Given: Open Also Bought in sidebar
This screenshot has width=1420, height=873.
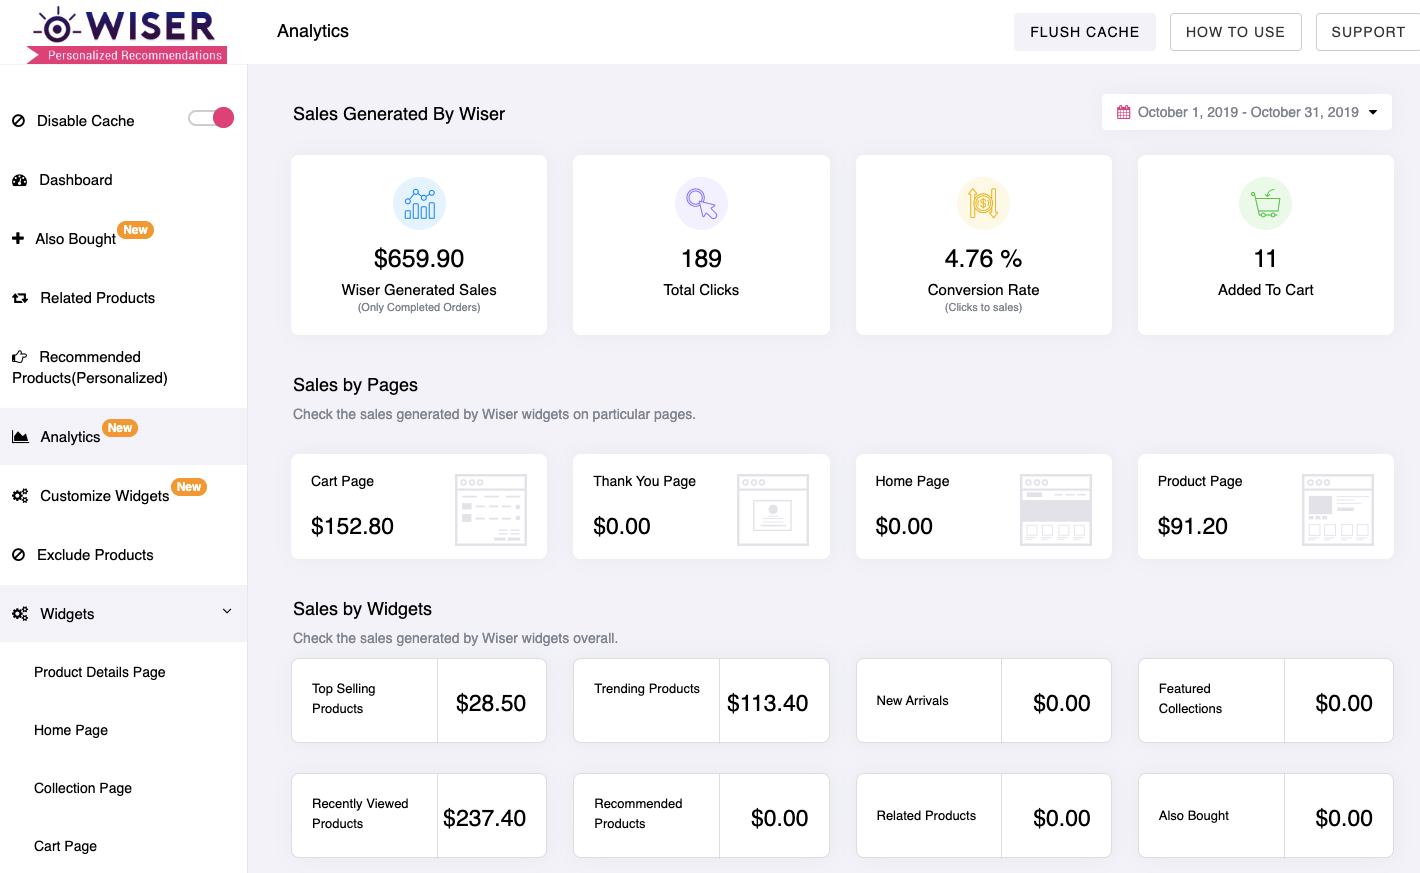Looking at the screenshot, I should 76,239.
